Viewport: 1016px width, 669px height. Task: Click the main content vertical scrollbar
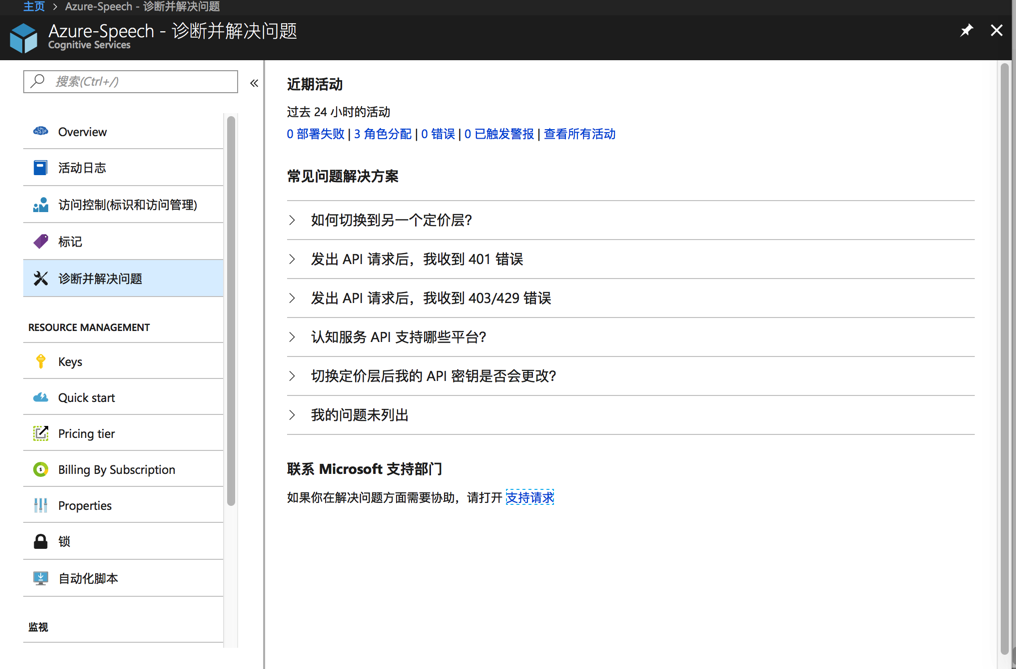click(x=1005, y=357)
